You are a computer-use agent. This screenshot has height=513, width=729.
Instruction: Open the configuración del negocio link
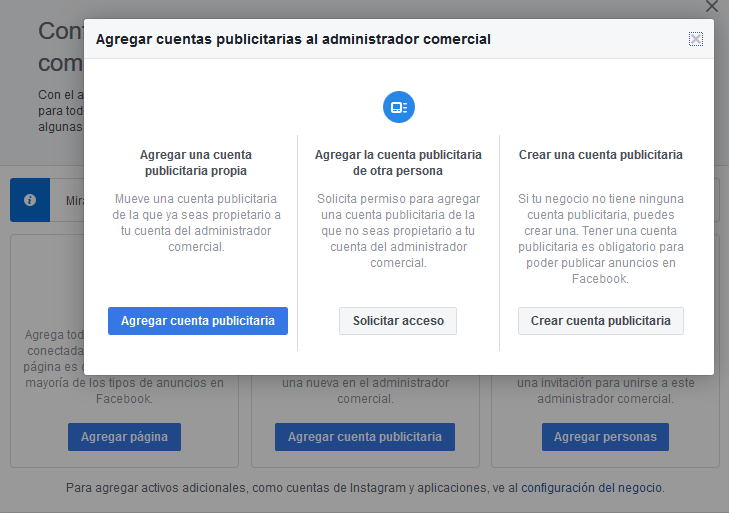point(591,488)
